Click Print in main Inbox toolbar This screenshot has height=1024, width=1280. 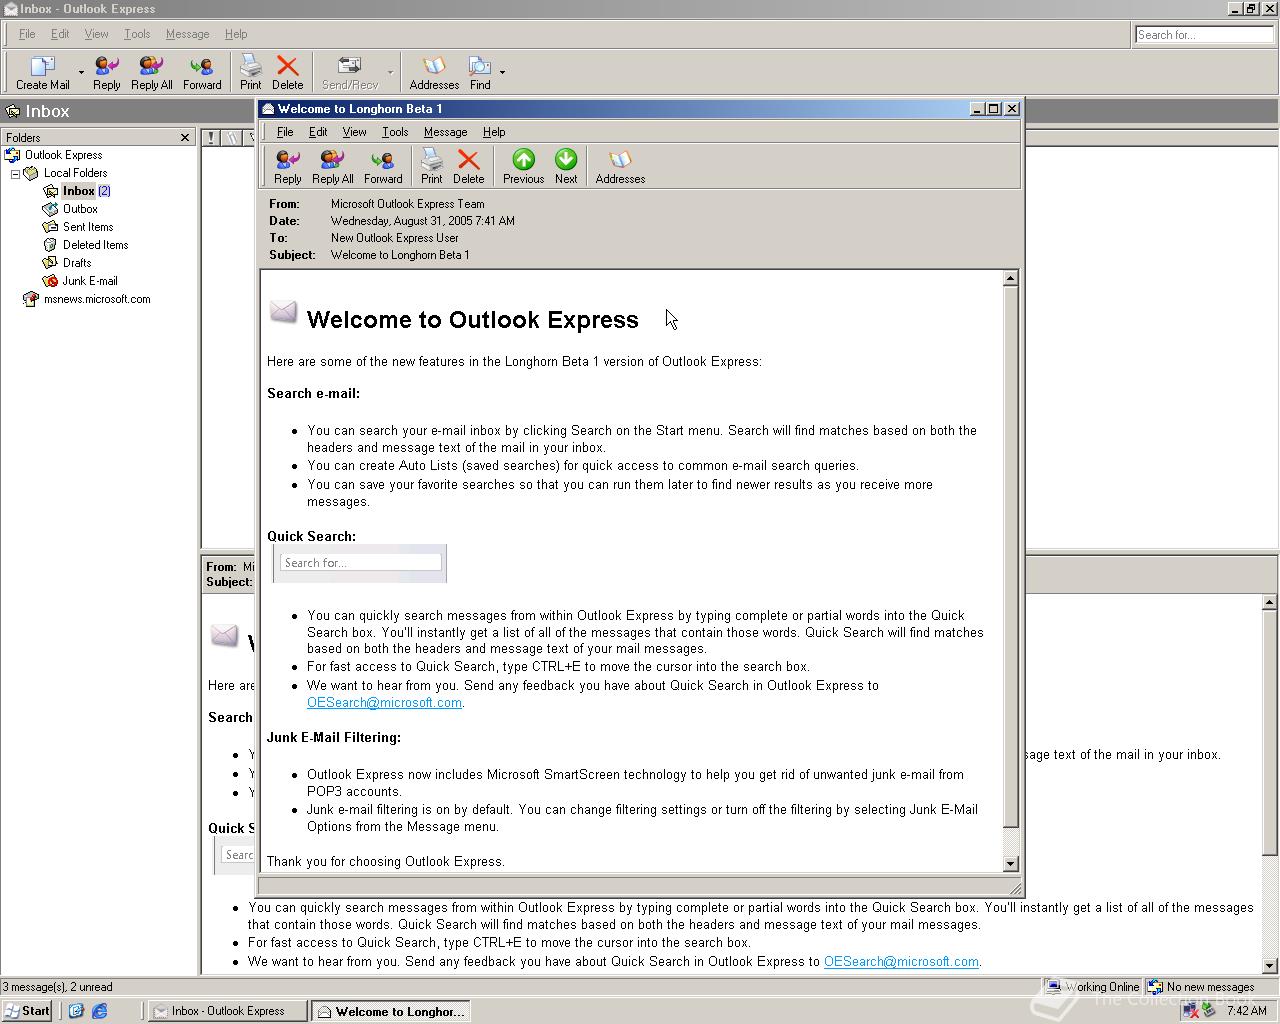[251, 73]
